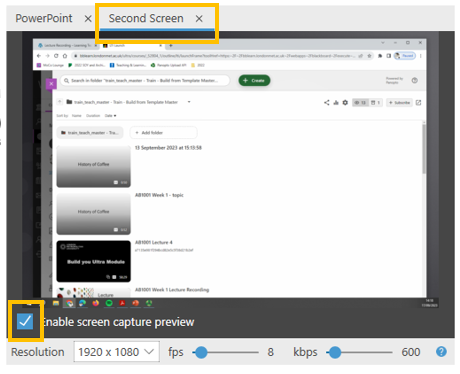
Task: Open the MoCo Lounge bookmark
Action: point(50,65)
